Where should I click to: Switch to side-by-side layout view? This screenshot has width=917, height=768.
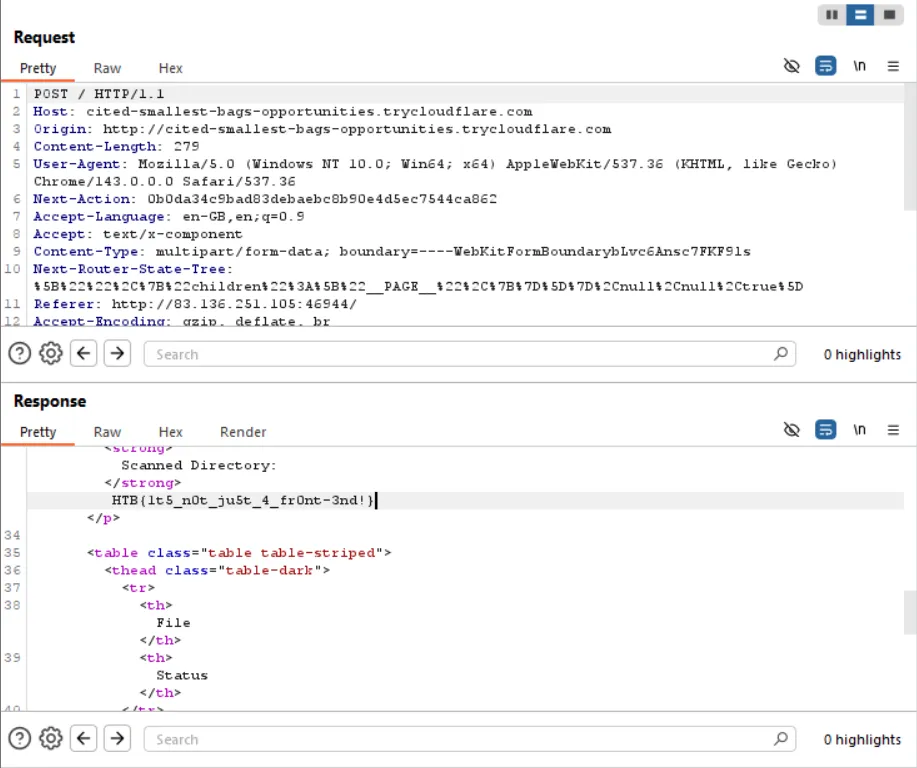tap(831, 15)
